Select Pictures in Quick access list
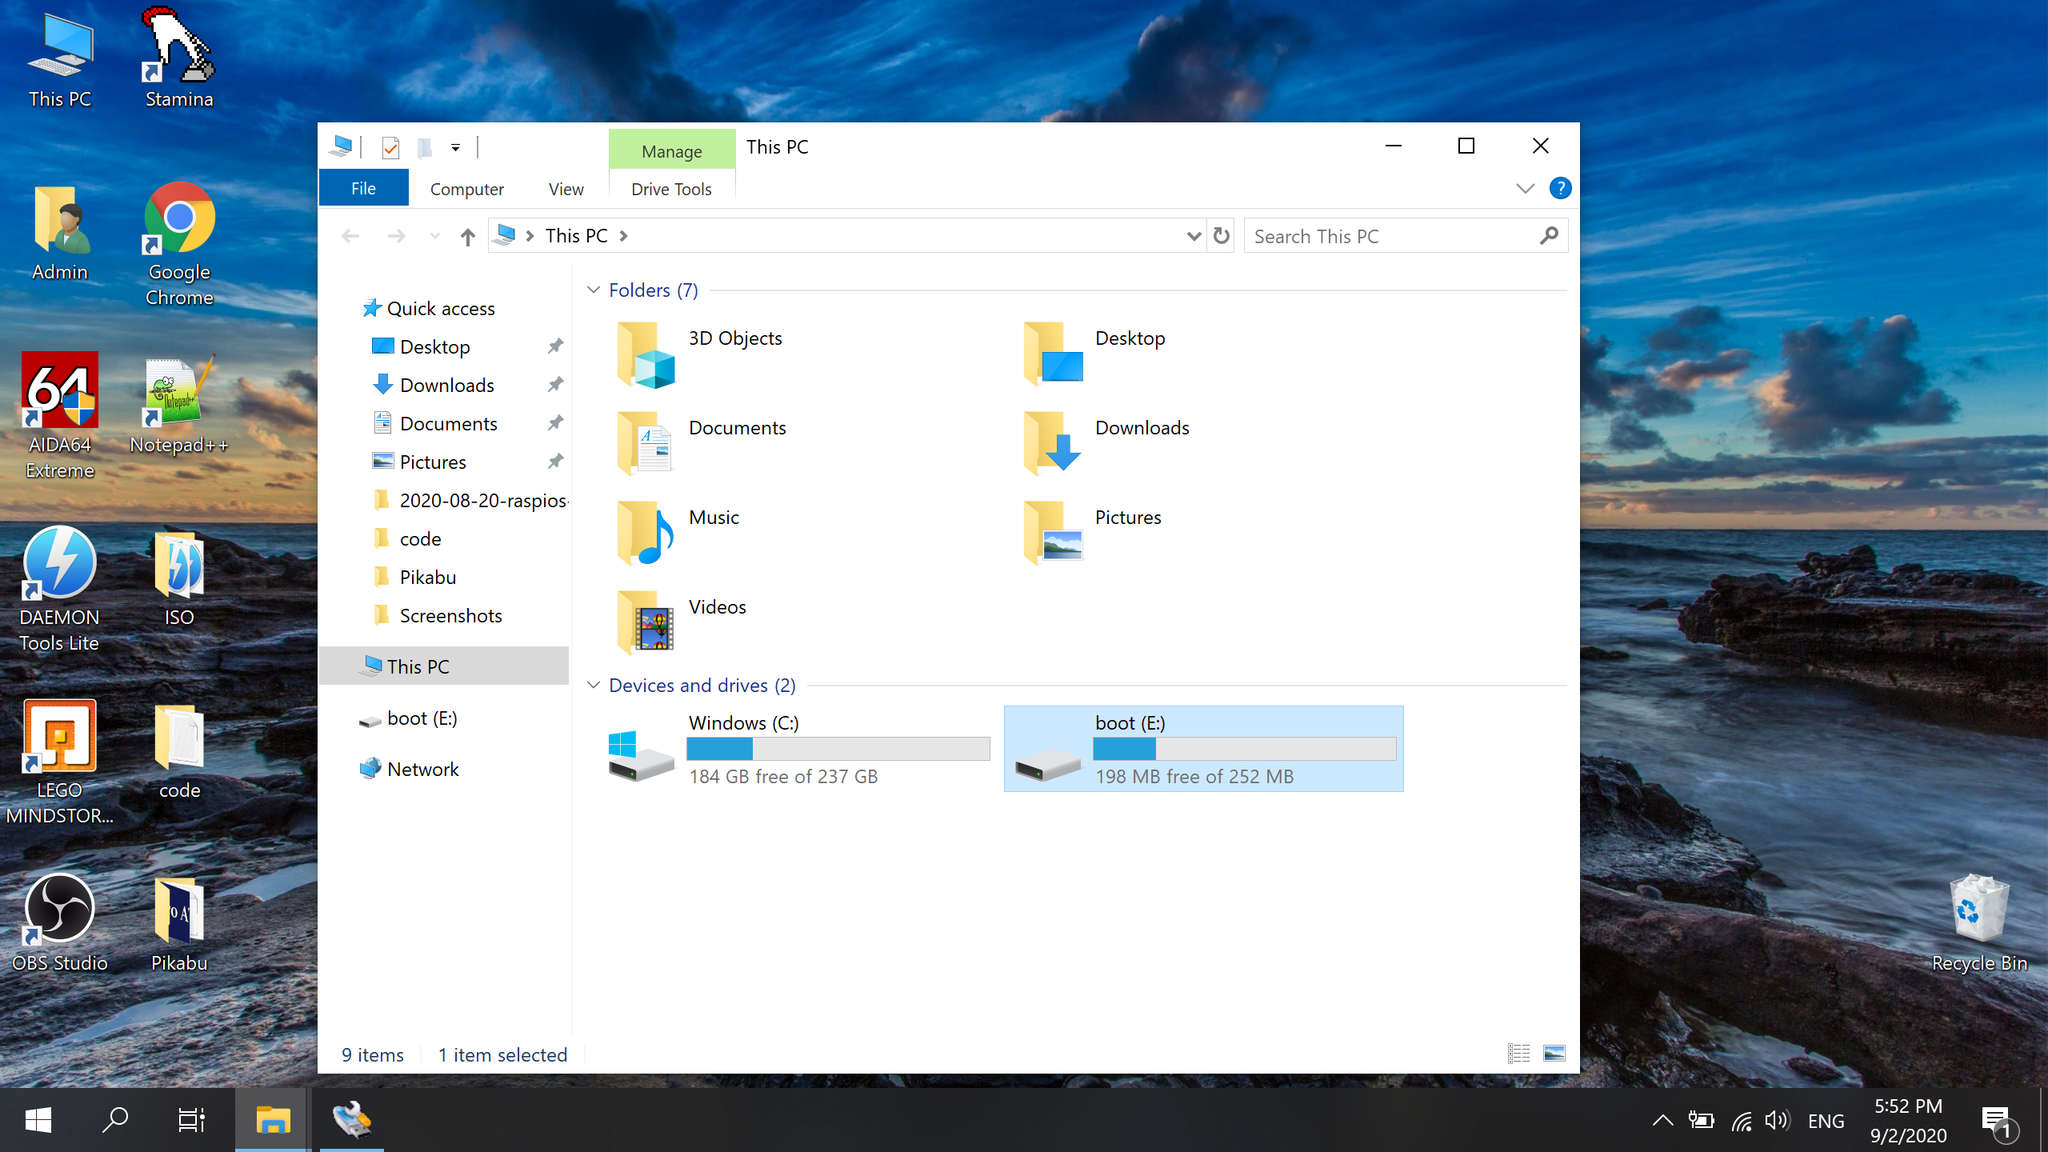Image resolution: width=2048 pixels, height=1152 pixels. point(433,462)
